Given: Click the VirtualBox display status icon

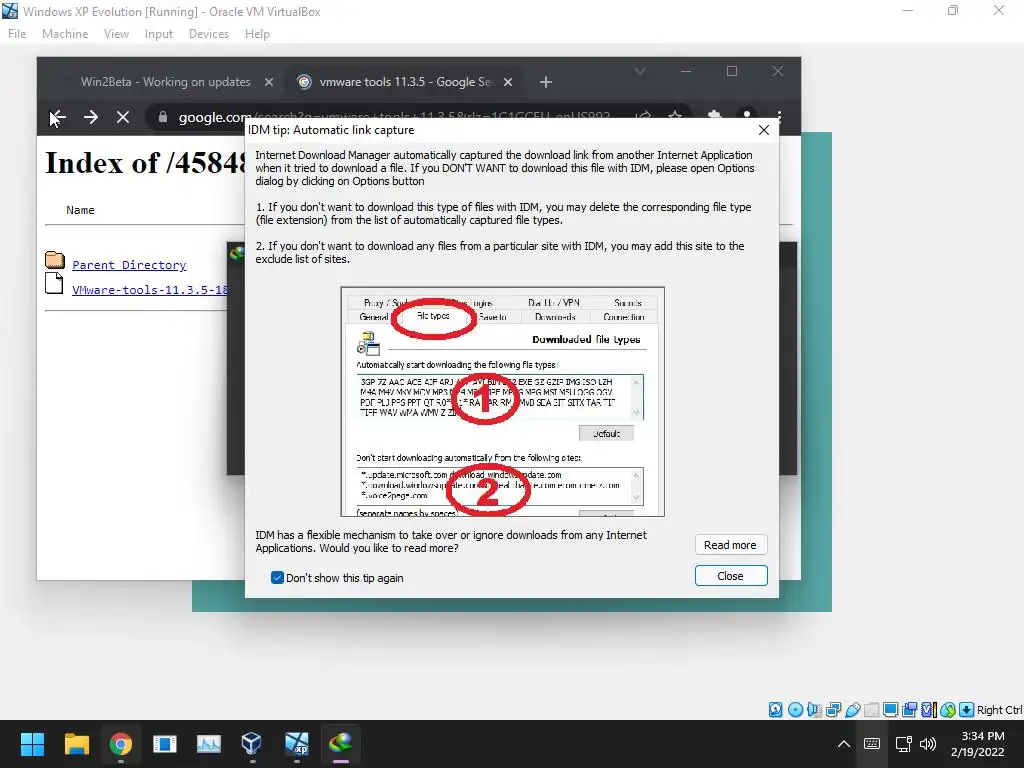Looking at the screenshot, I should pos(890,709).
